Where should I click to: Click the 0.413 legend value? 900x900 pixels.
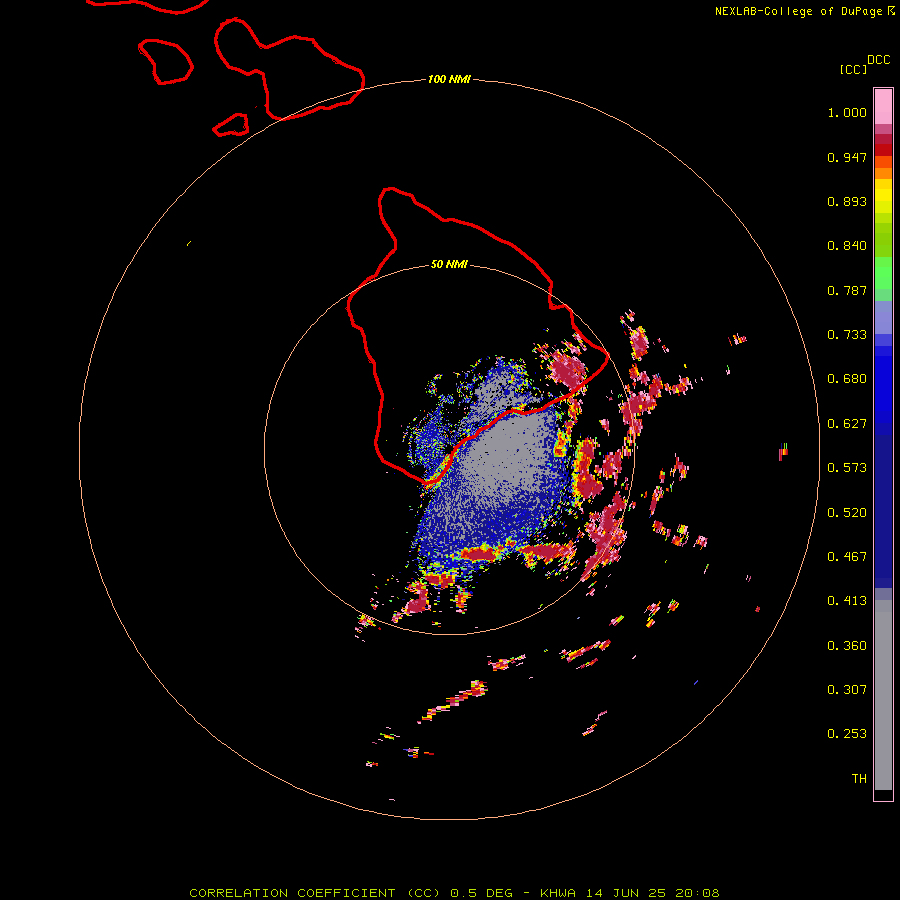[x=847, y=601]
